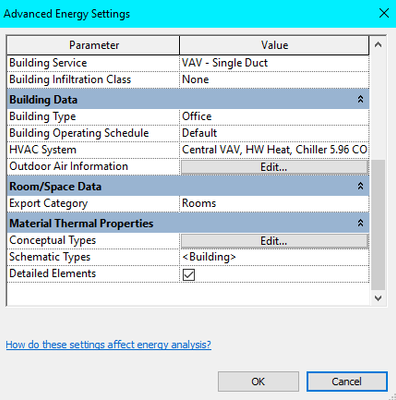Collapse the Room/Space Data section chevron

coord(360,186)
